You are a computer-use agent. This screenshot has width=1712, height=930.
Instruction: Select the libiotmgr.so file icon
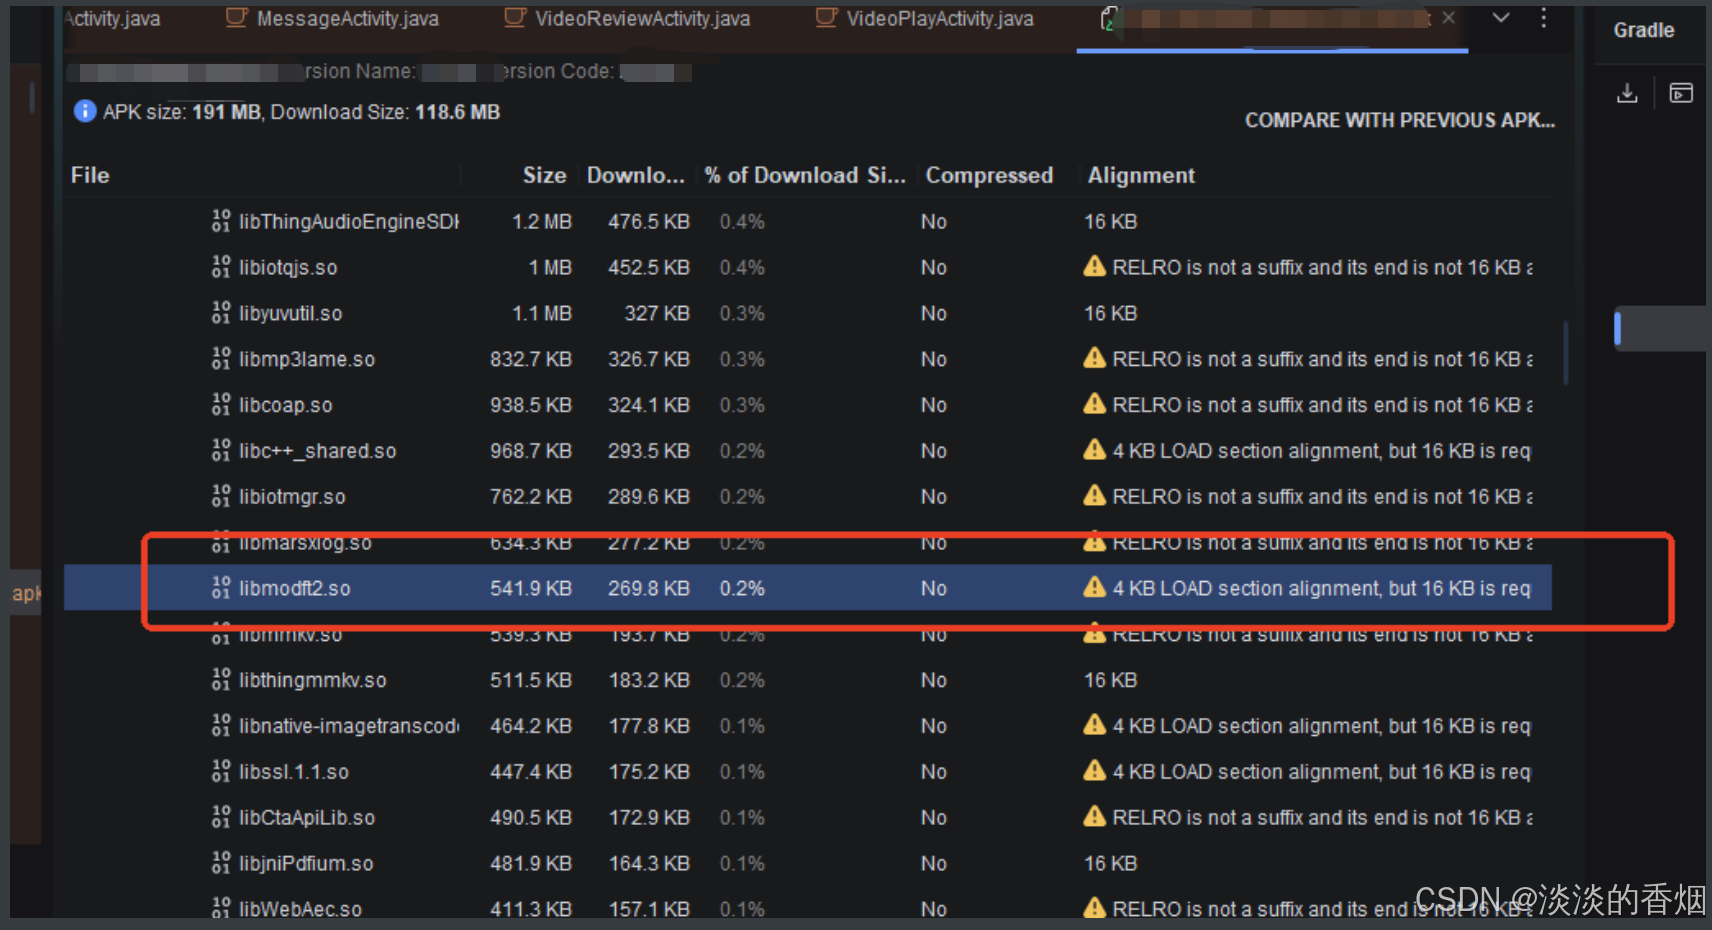(221, 497)
